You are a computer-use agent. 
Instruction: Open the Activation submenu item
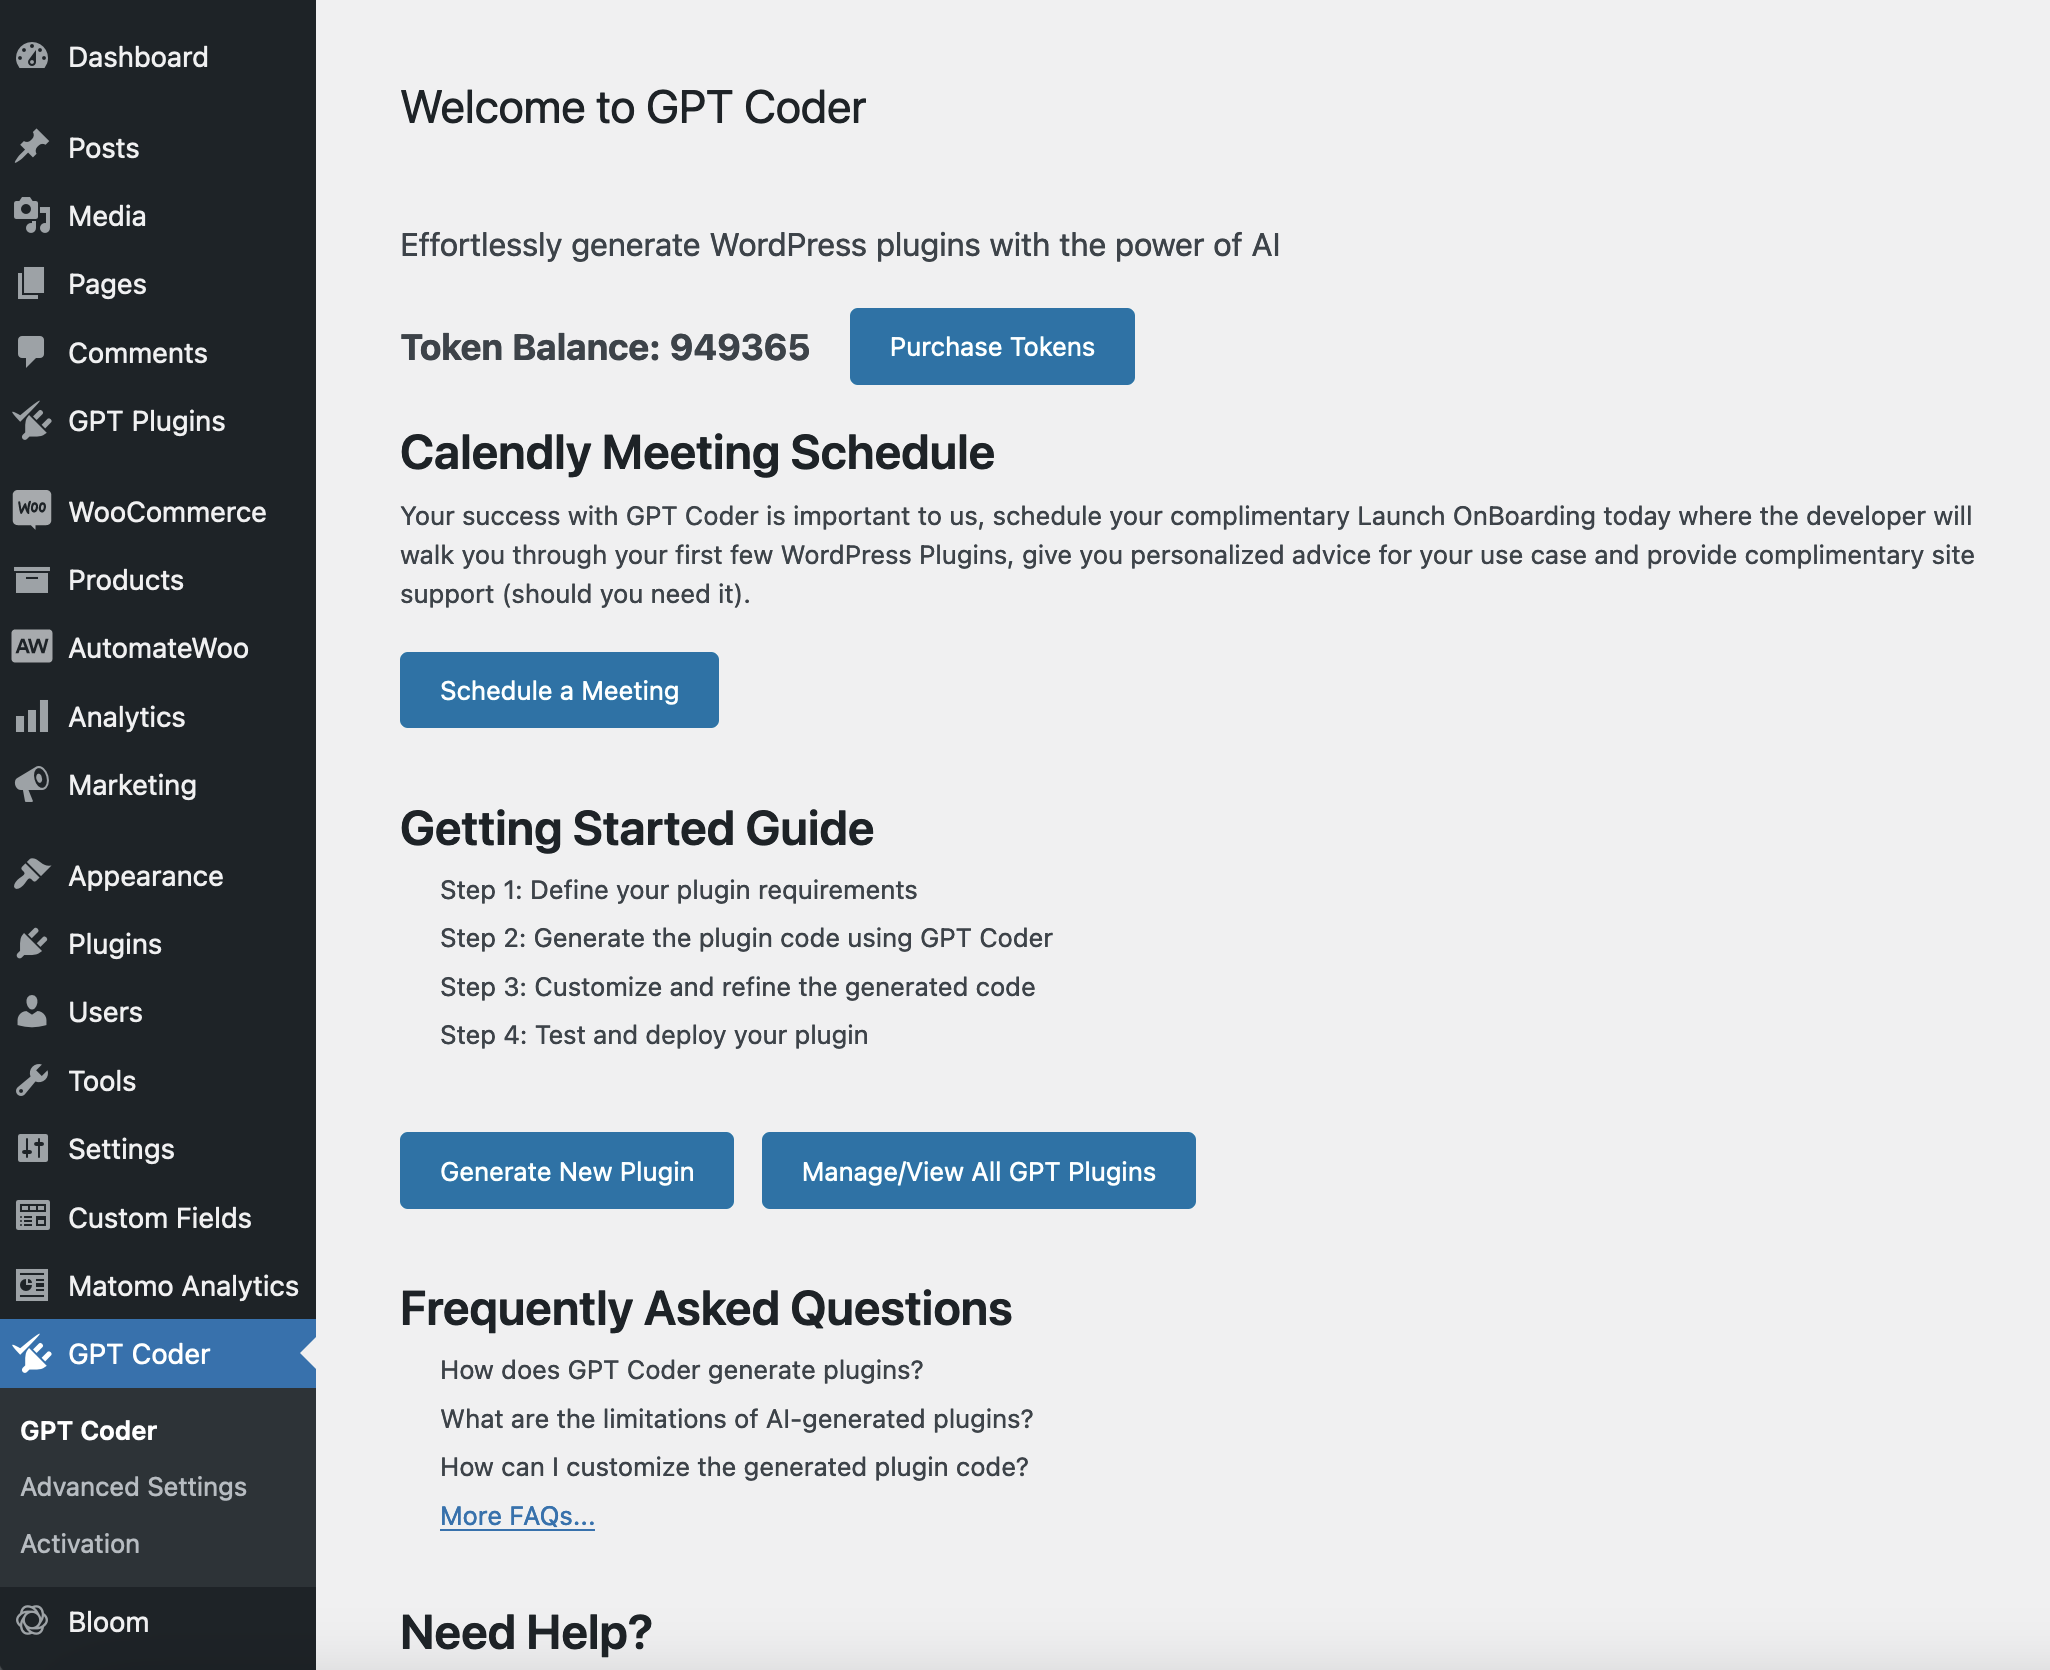coord(80,1544)
